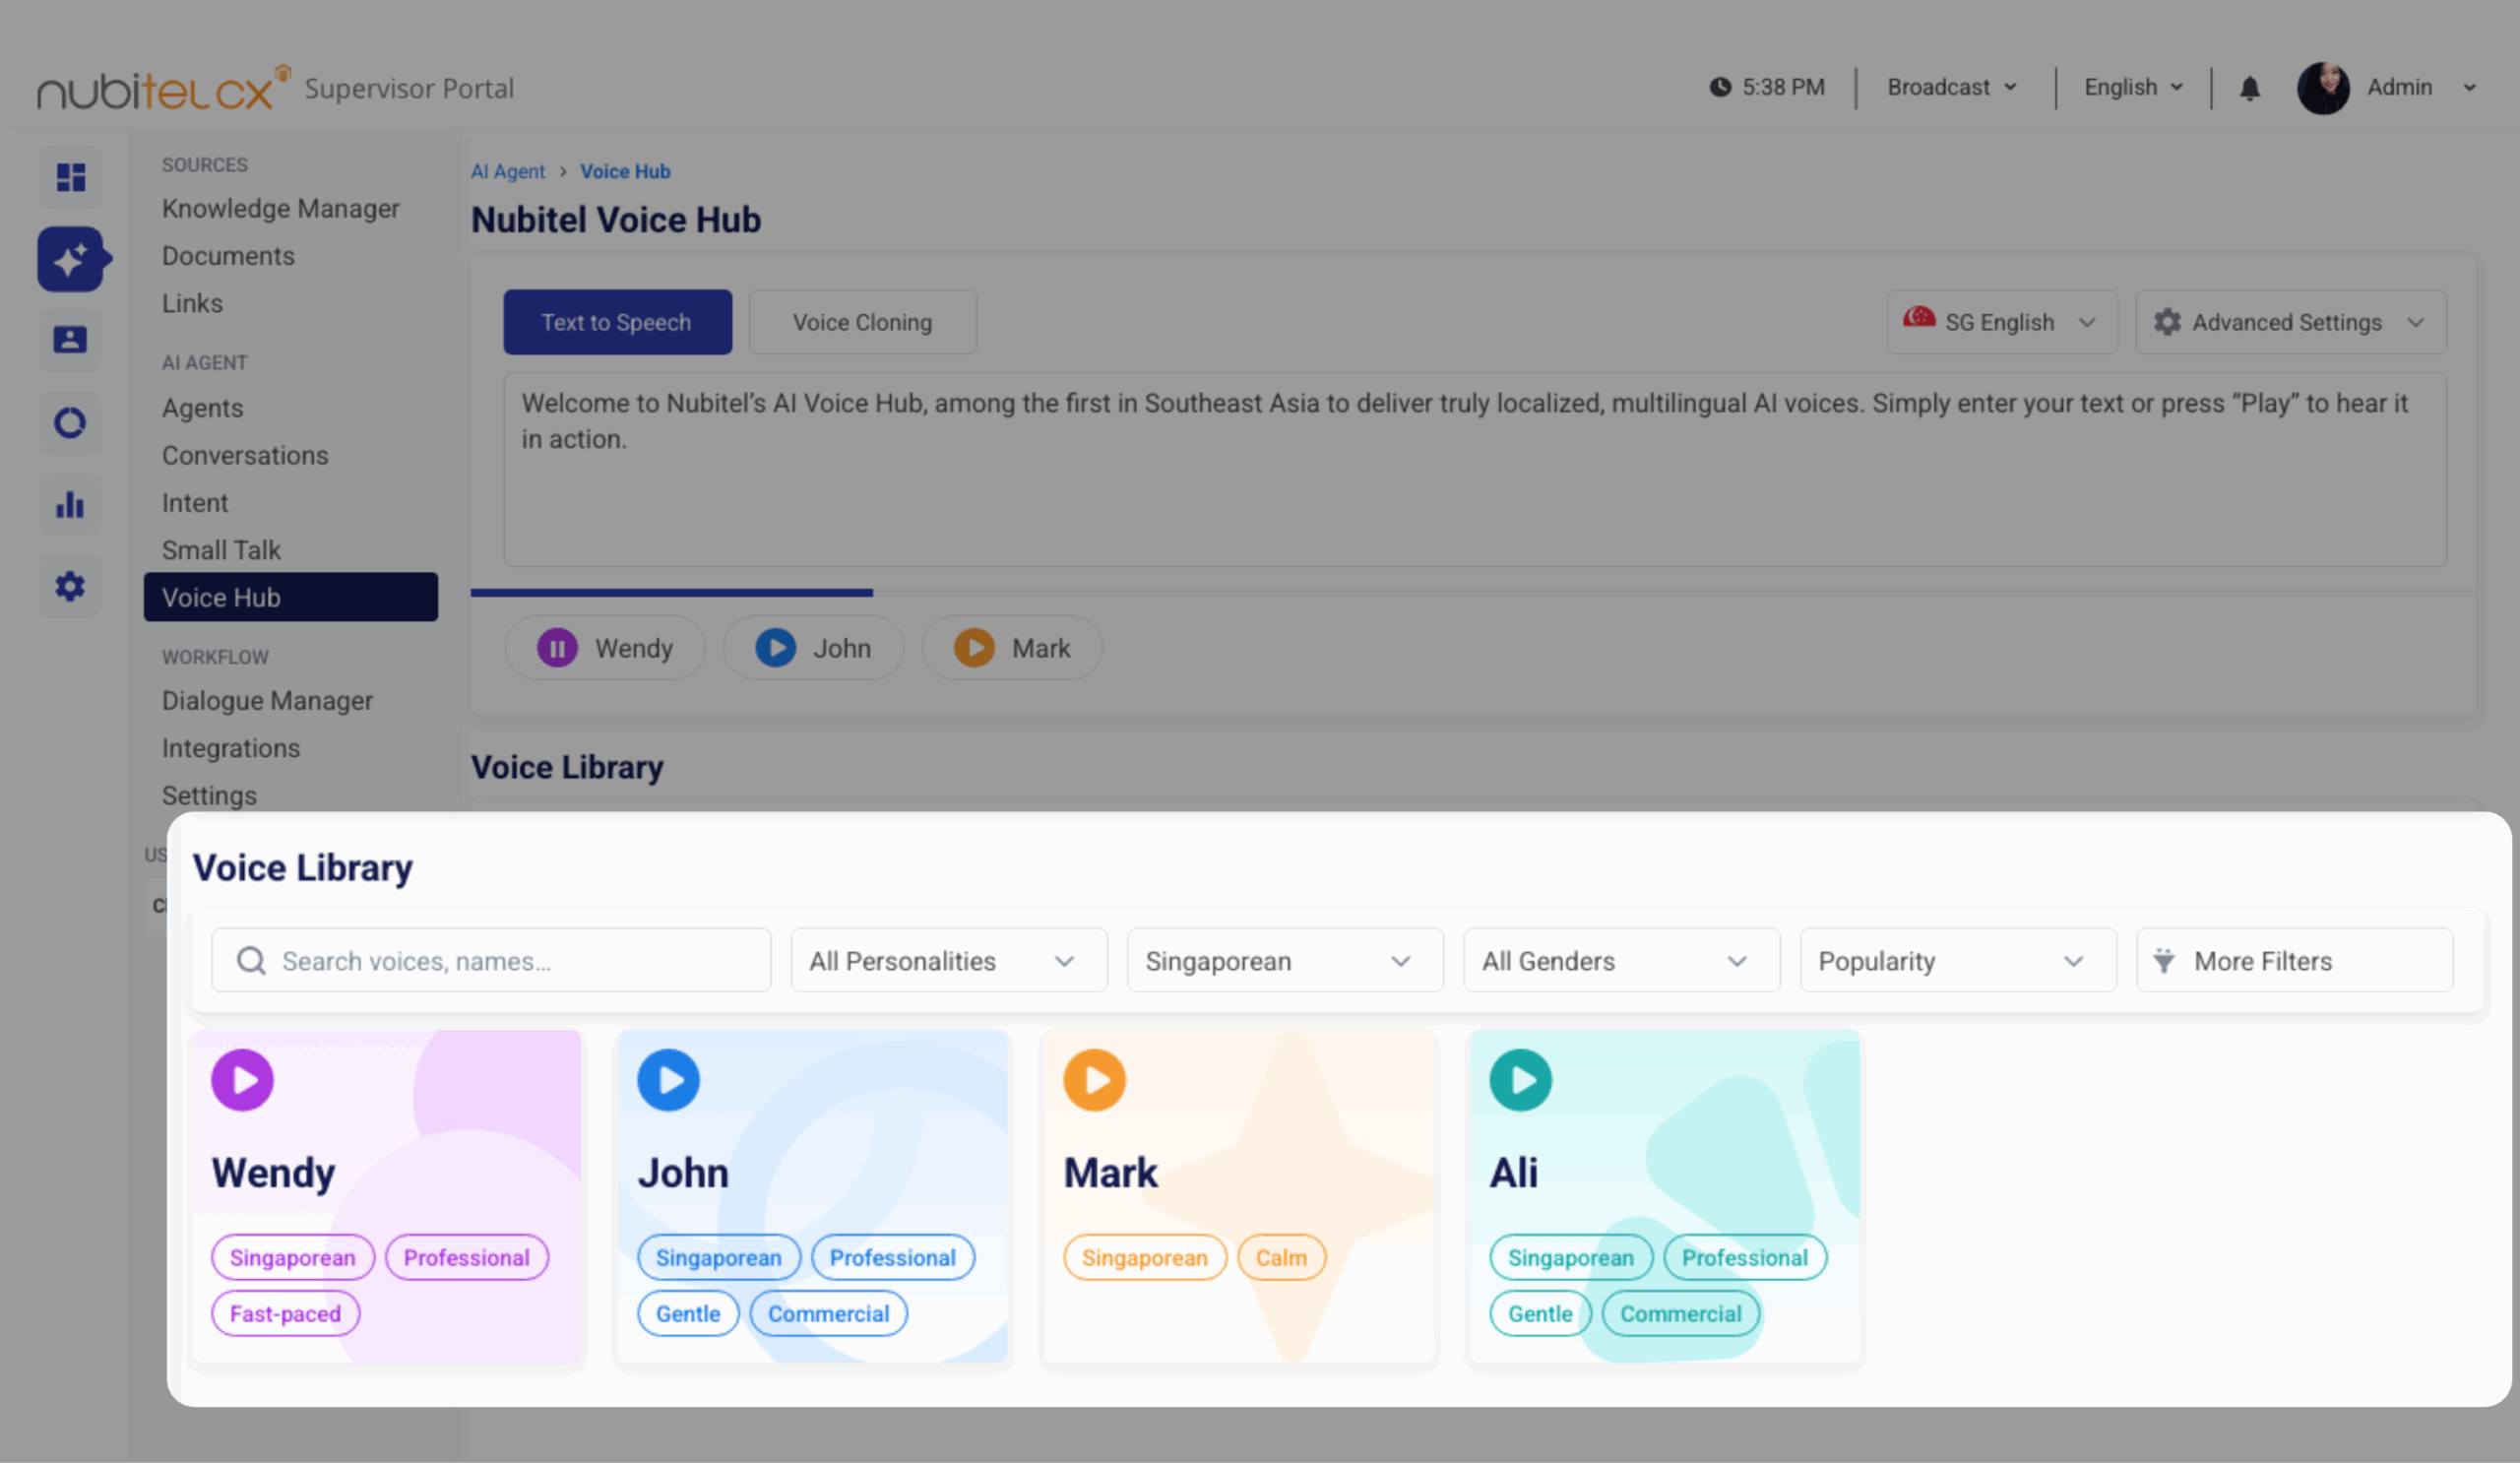
Task: Select Voice Hub in the sidebar
Action: coord(291,597)
